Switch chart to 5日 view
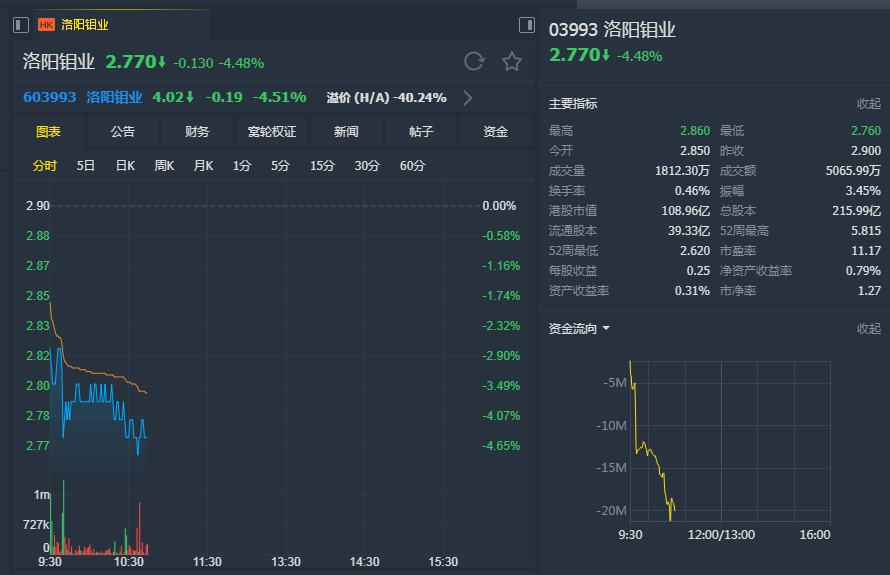The width and height of the screenshot is (890, 575). (86, 166)
